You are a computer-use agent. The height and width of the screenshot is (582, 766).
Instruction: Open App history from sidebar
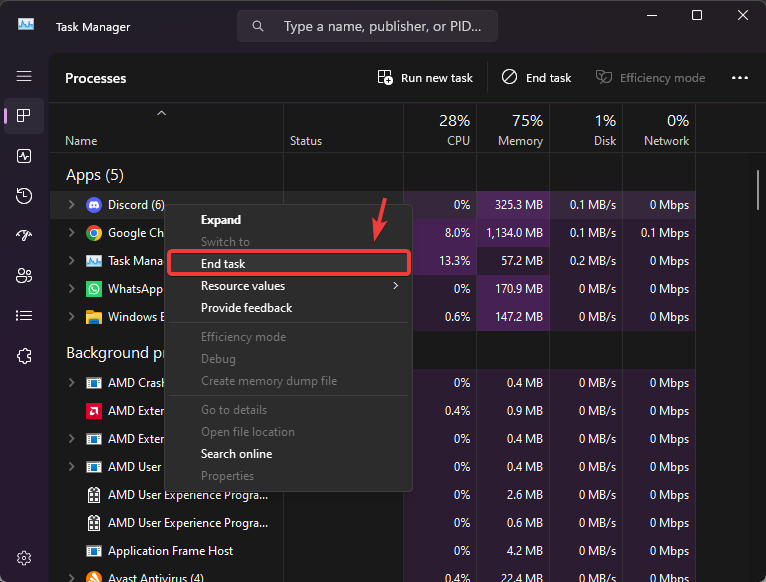[x=24, y=196]
